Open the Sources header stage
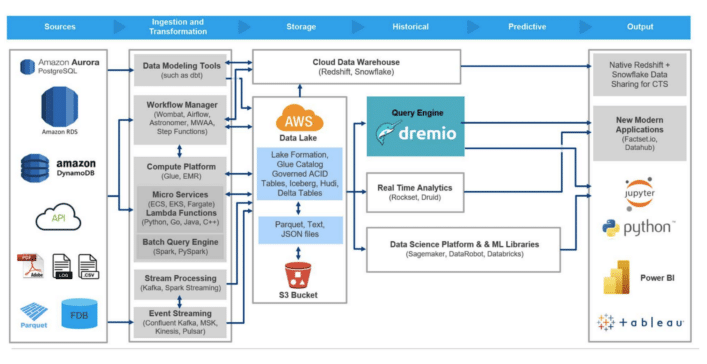This screenshot has height=364, width=707. coord(60,27)
